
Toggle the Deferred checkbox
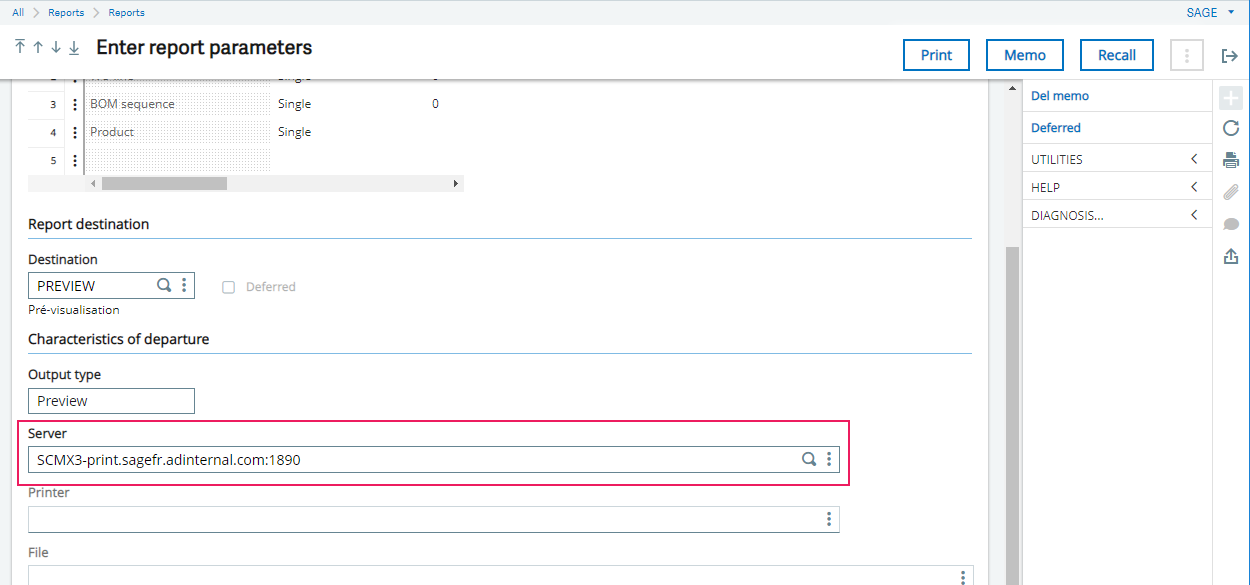click(228, 287)
